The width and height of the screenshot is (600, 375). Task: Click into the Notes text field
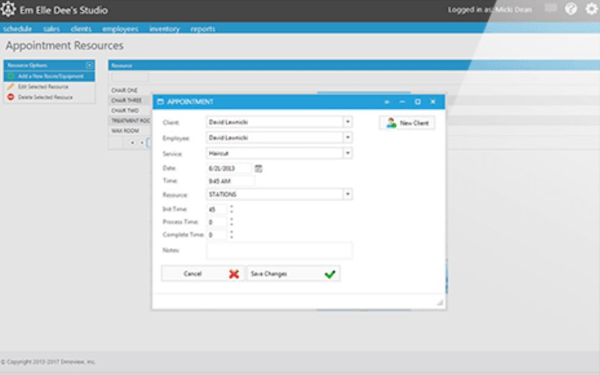point(279,251)
